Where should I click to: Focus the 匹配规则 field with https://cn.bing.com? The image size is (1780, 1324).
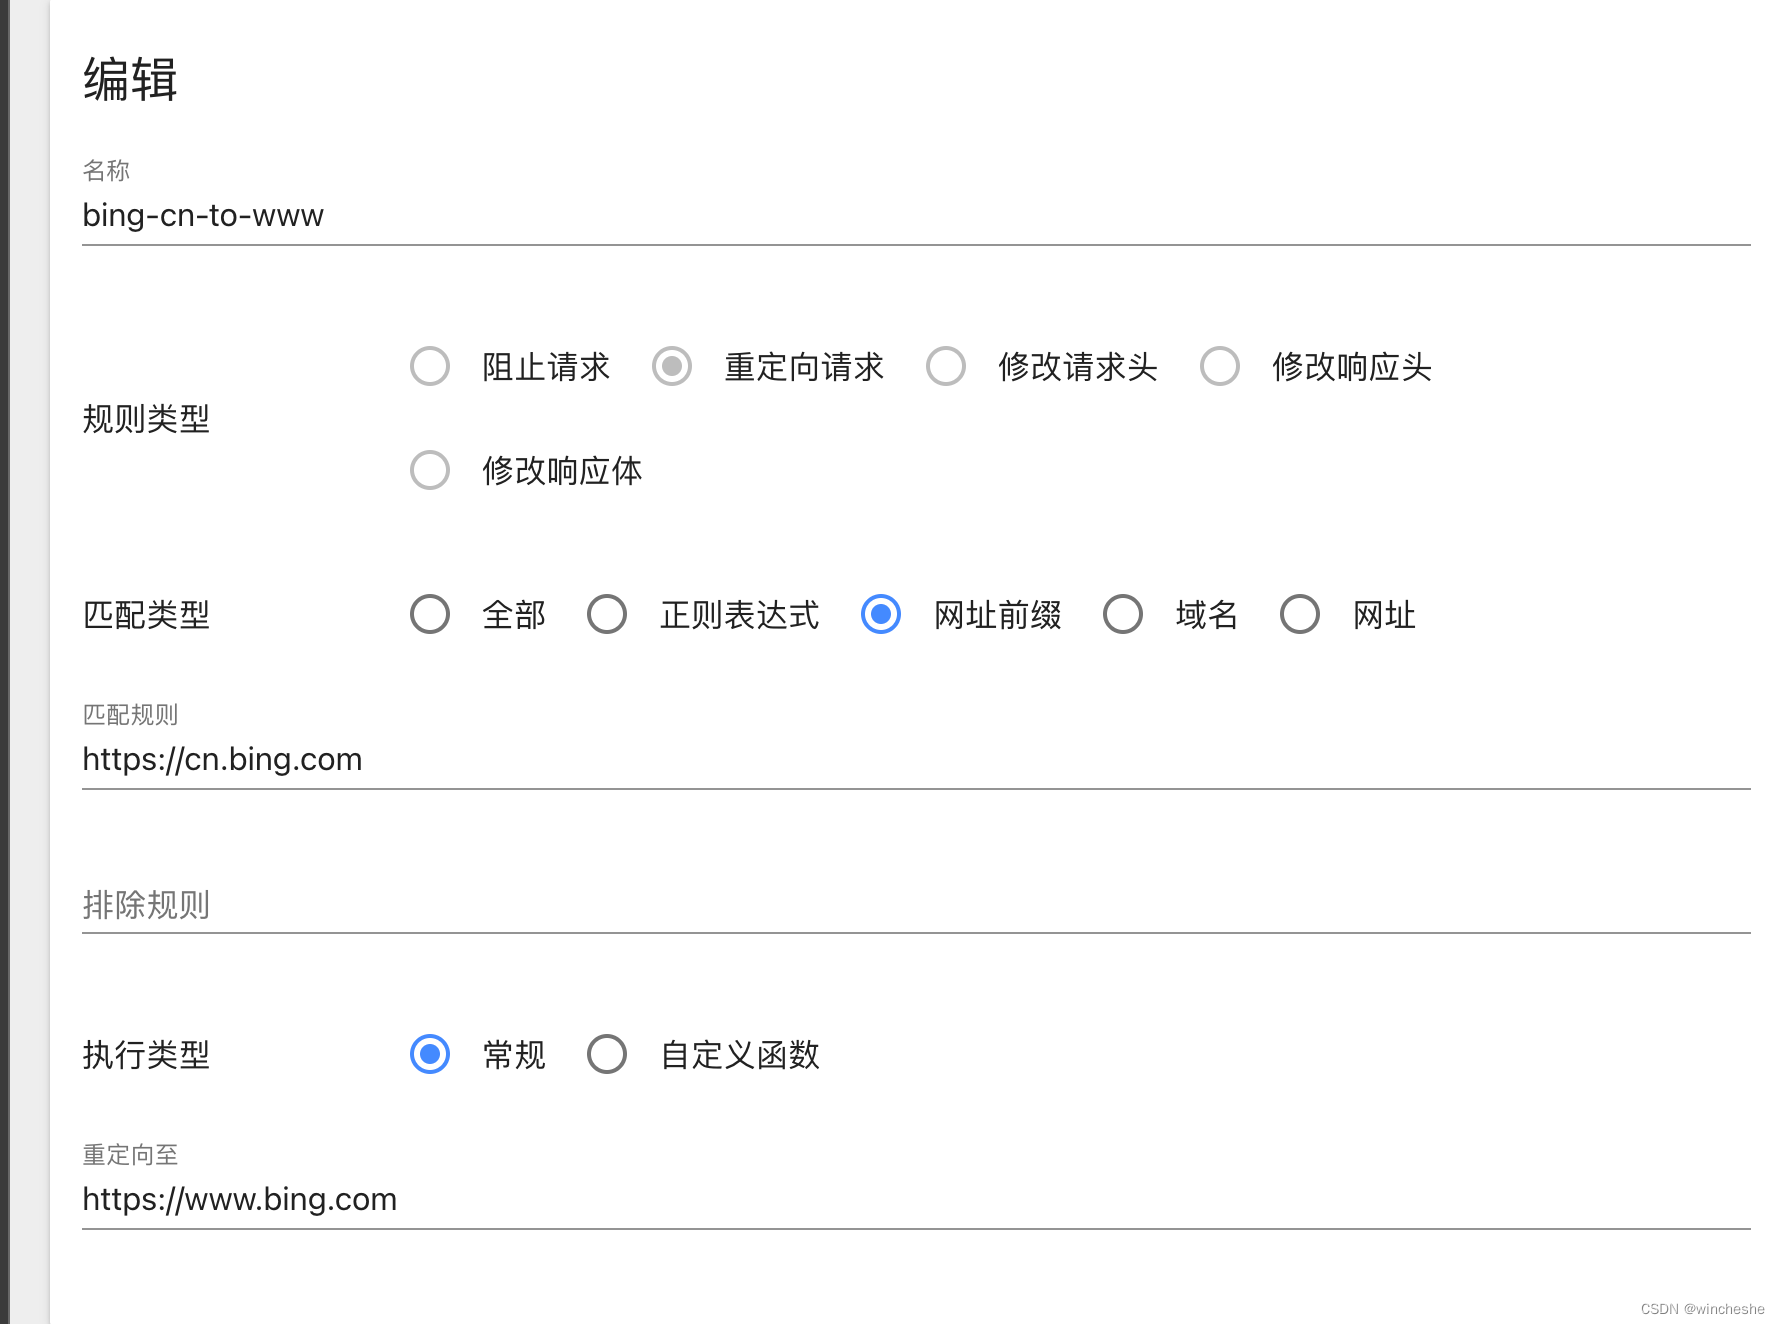coord(916,760)
